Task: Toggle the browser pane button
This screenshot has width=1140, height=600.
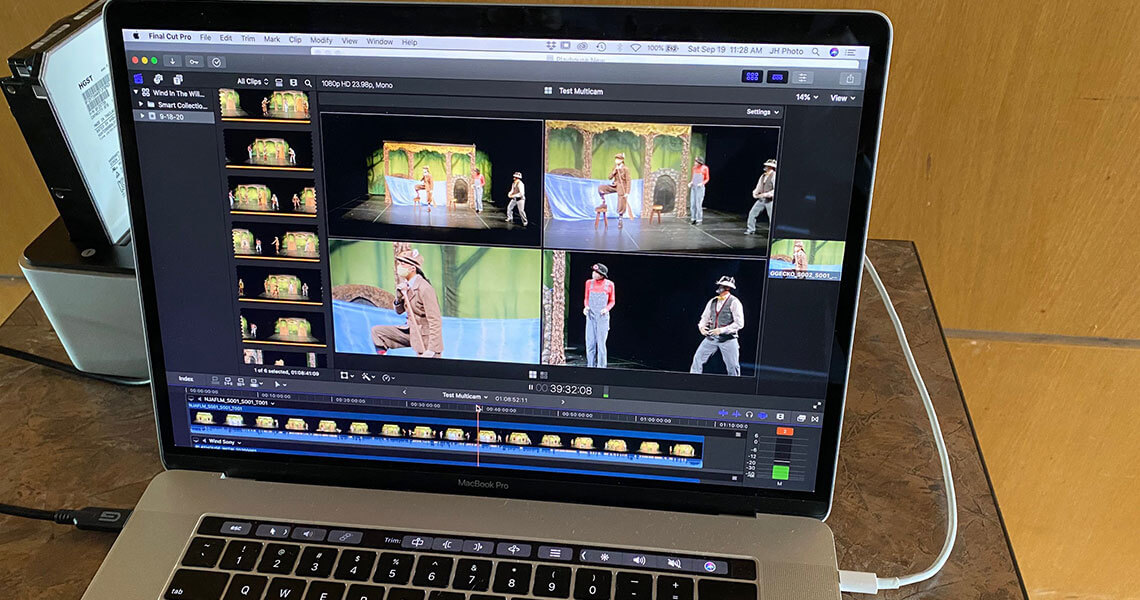Action: (752, 76)
